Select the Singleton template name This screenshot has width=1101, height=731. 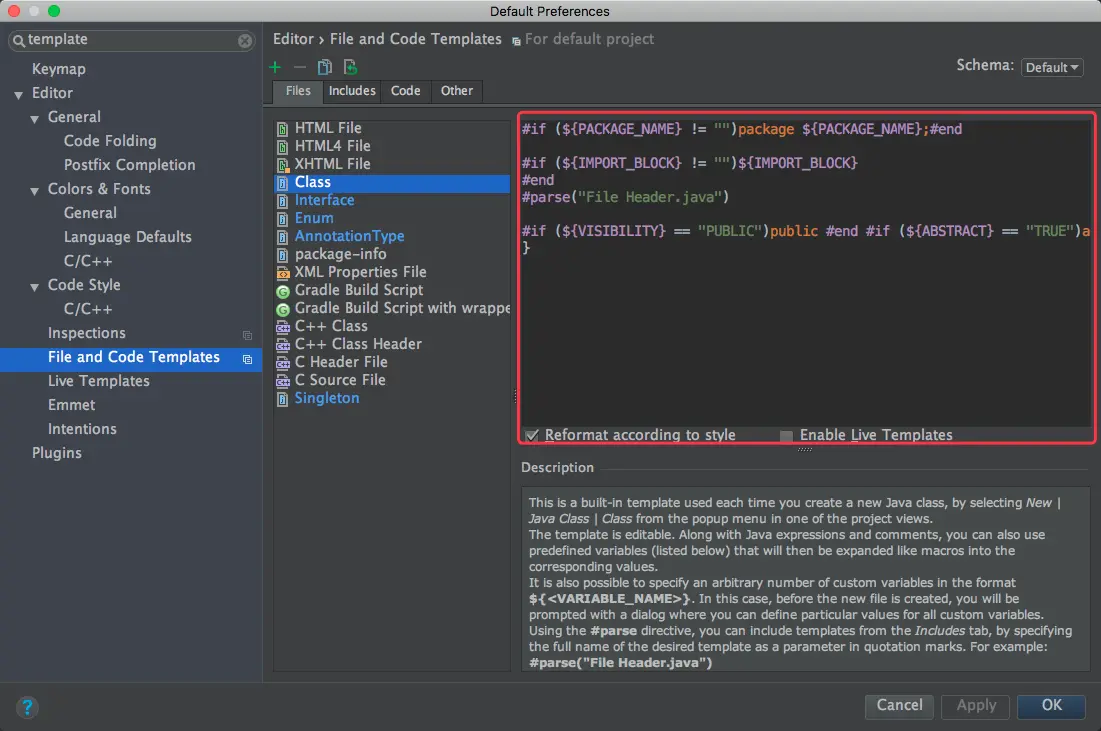click(x=327, y=398)
